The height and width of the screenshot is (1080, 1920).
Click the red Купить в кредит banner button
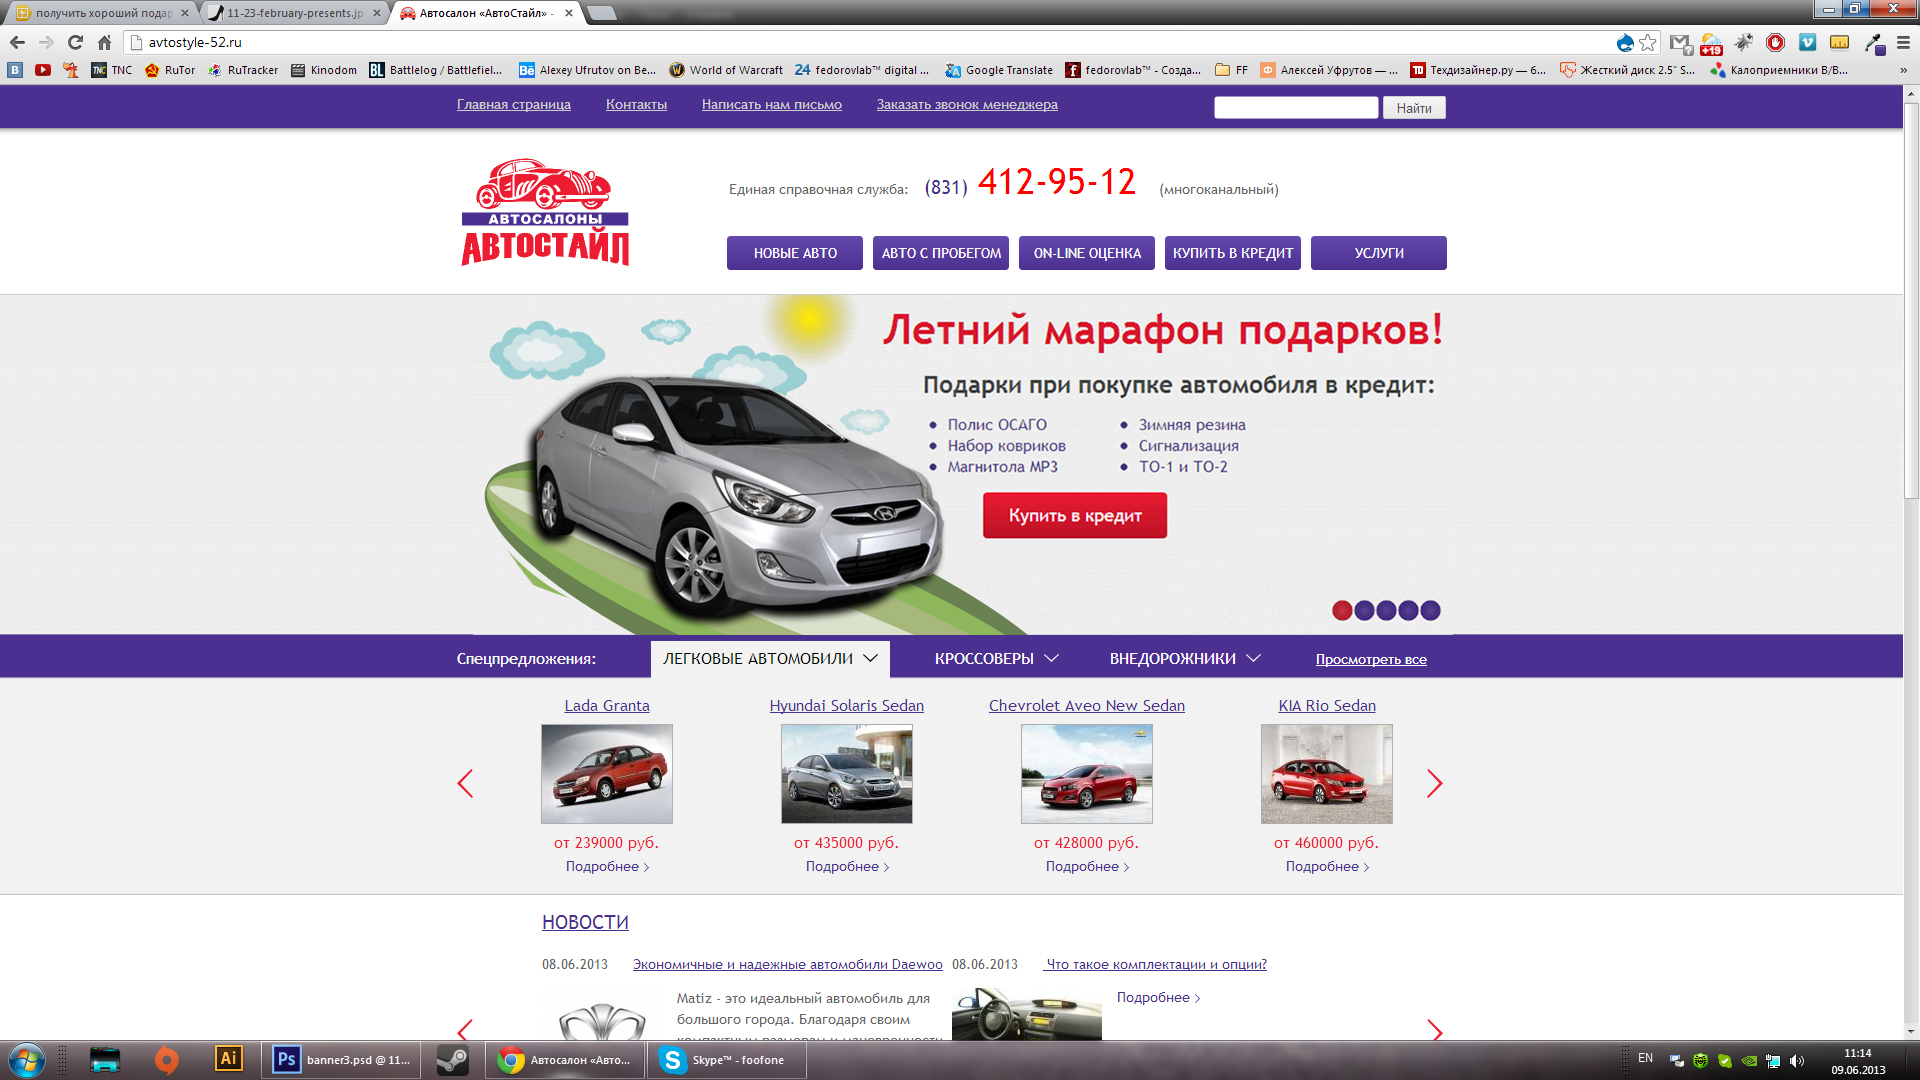point(1075,515)
